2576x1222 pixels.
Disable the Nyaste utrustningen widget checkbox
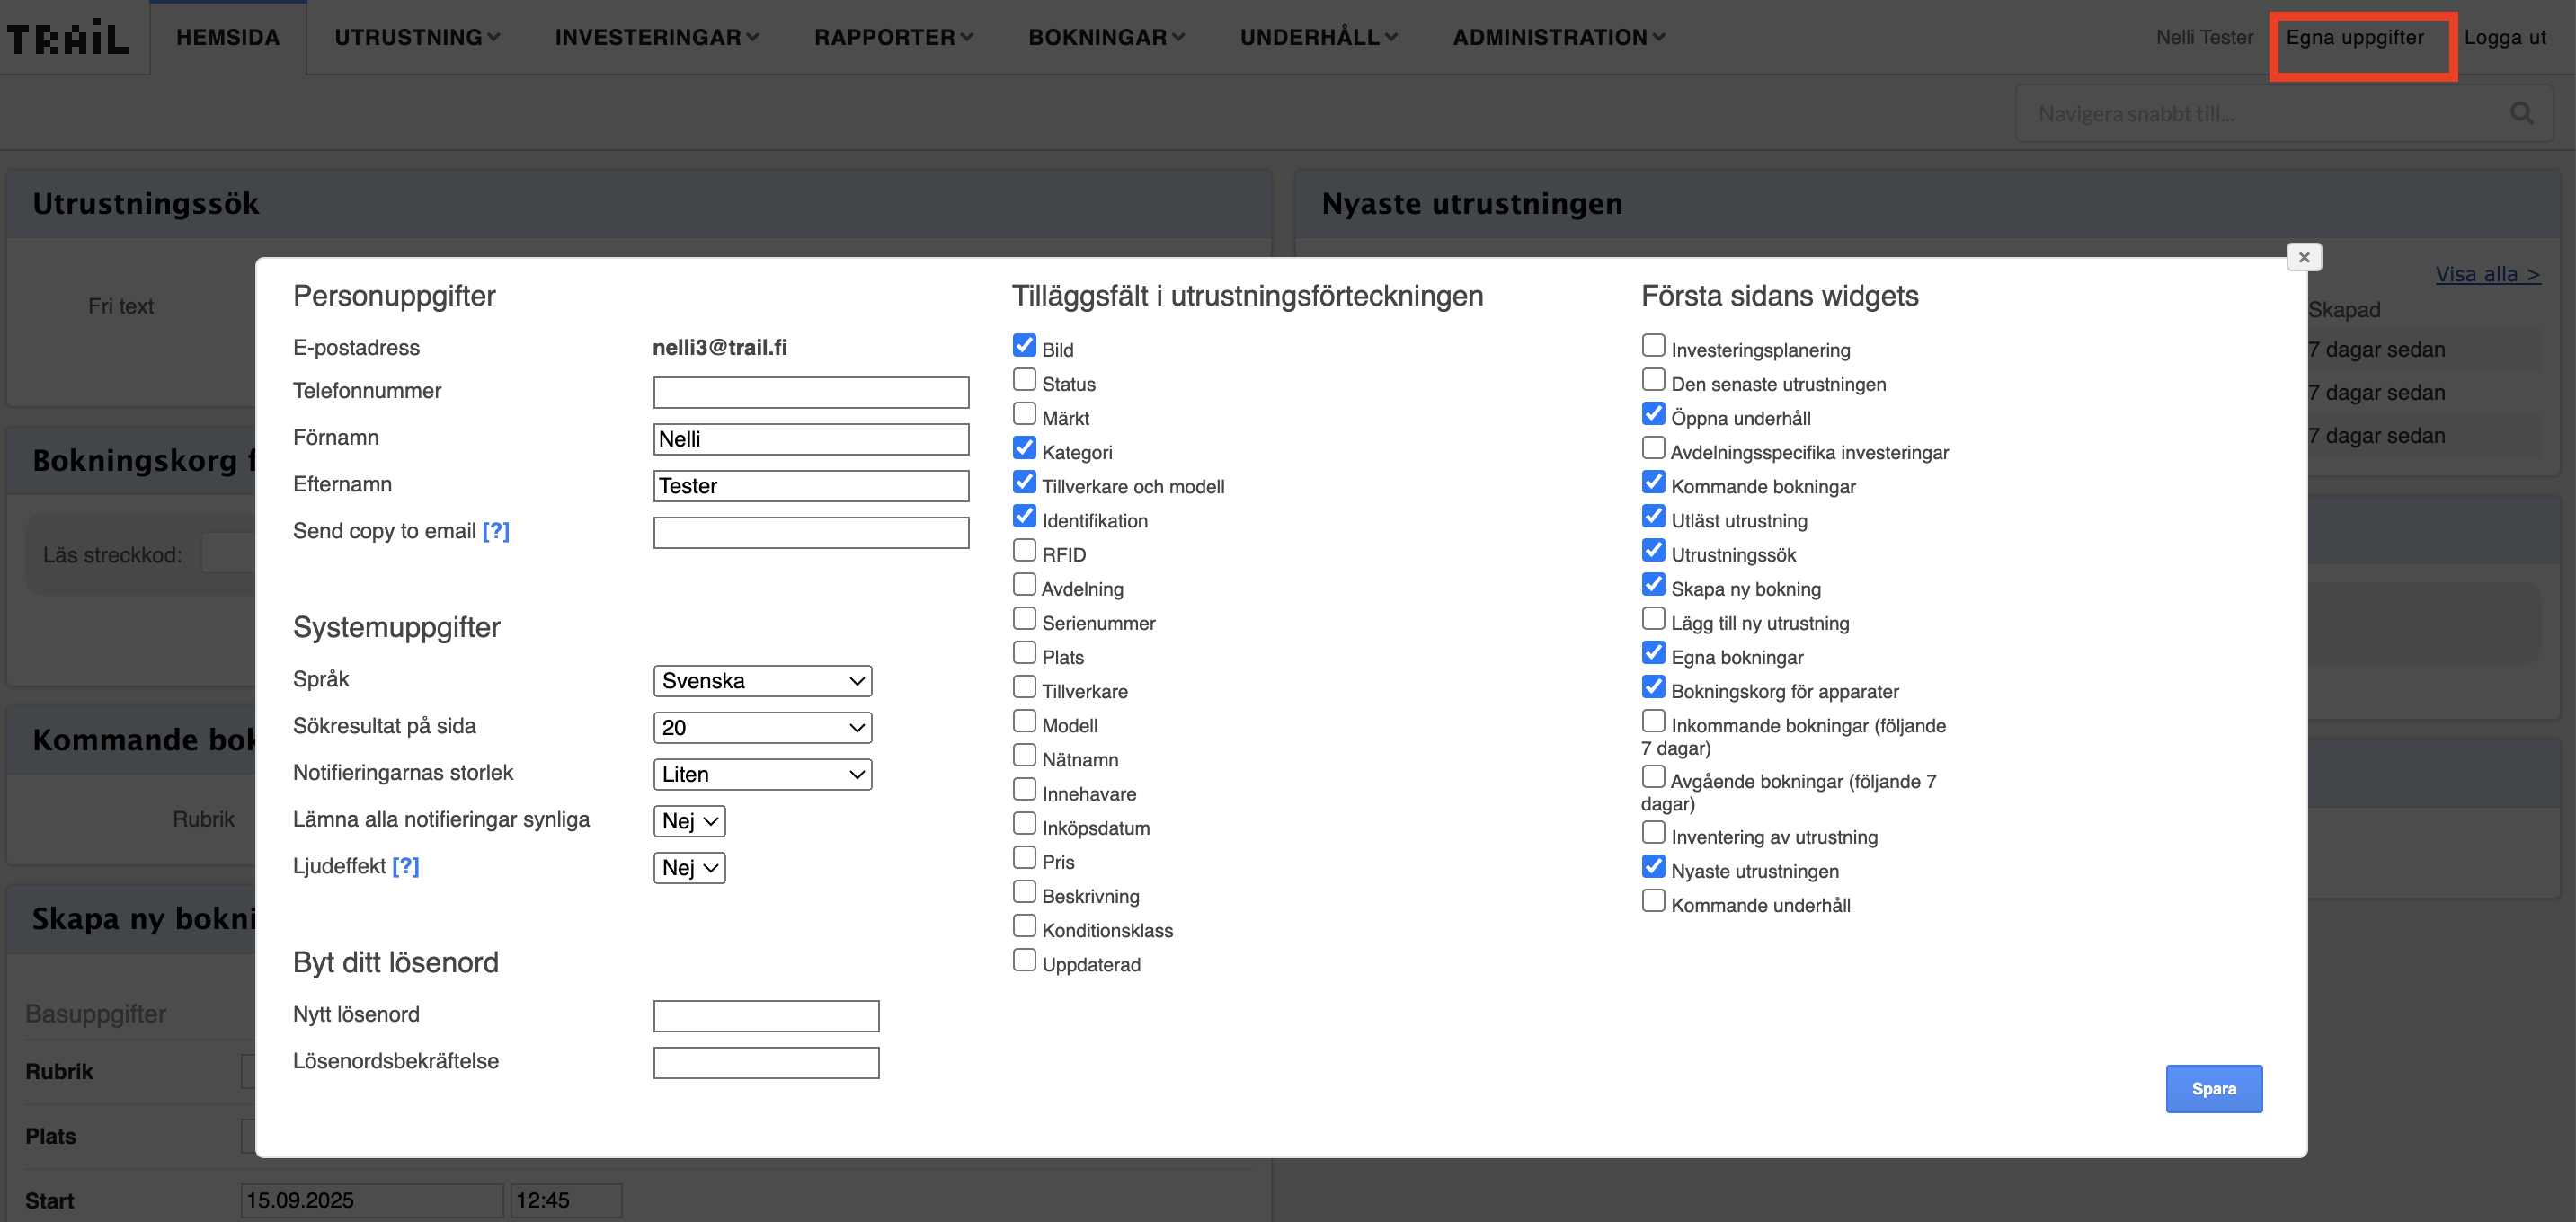(x=1653, y=867)
